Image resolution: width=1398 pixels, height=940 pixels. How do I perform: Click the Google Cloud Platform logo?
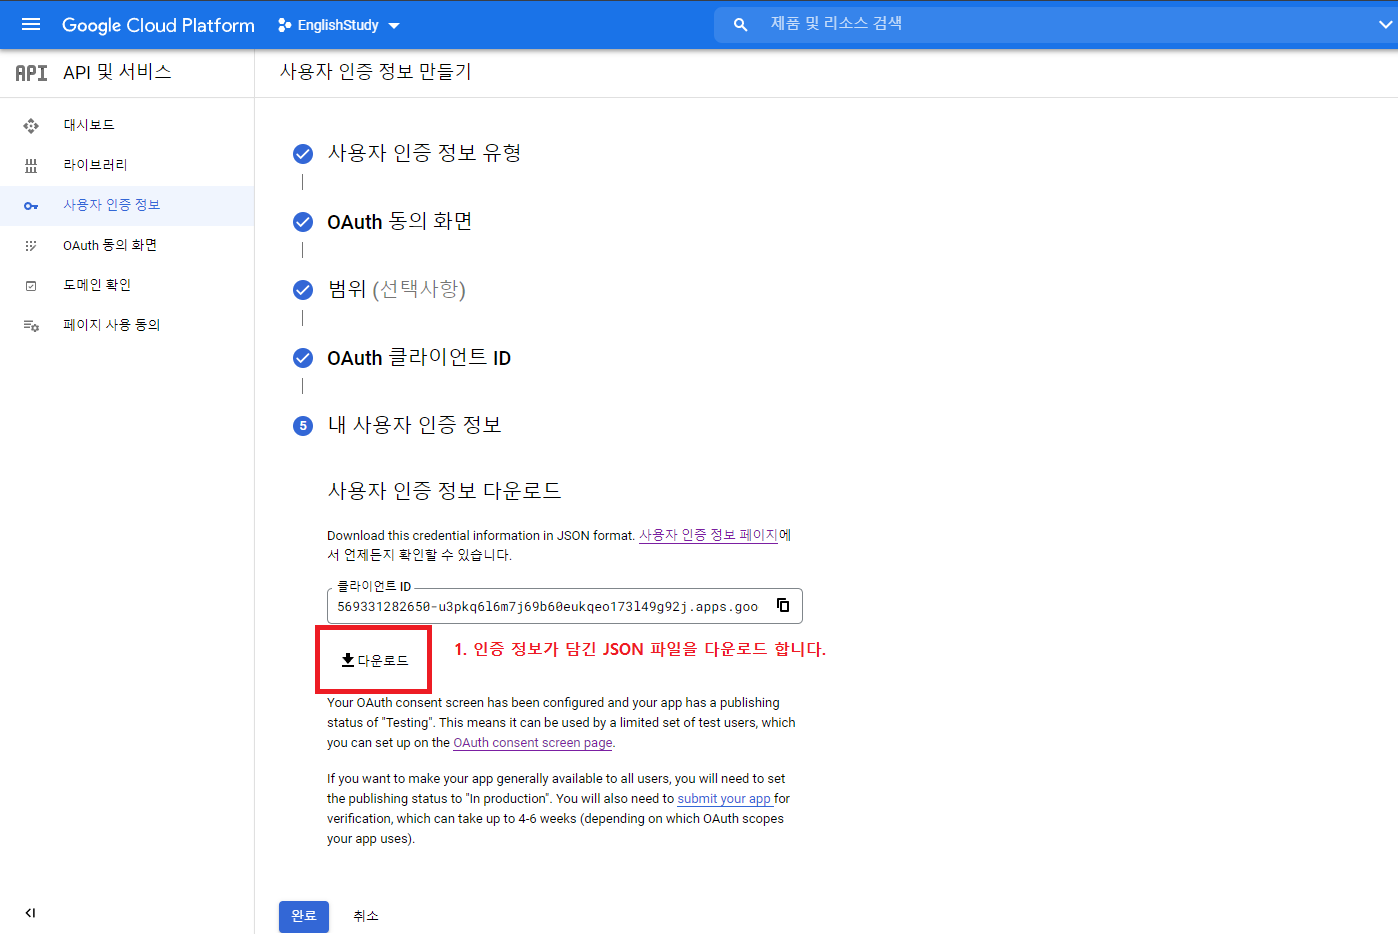tap(158, 25)
